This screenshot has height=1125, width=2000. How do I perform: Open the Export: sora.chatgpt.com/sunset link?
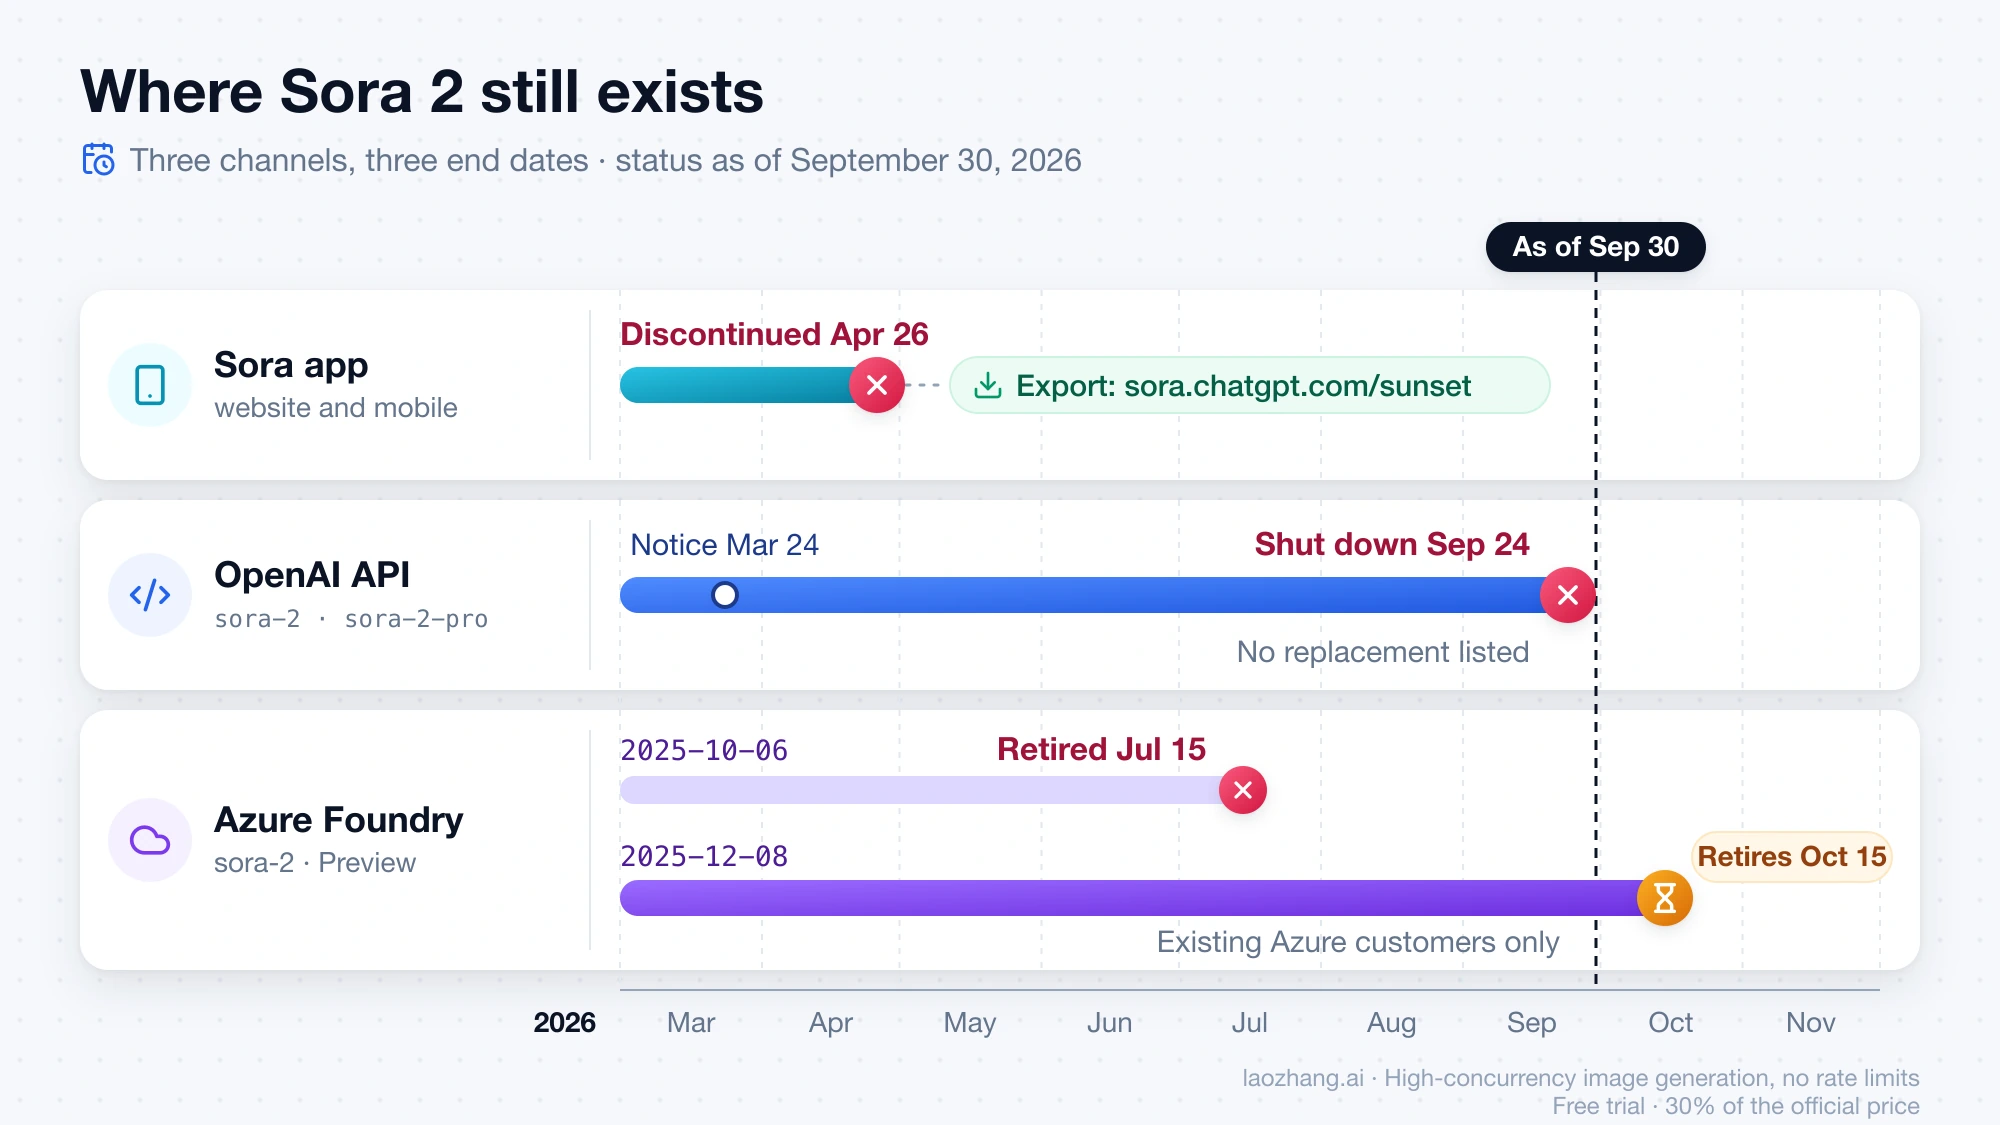[x=1249, y=385]
